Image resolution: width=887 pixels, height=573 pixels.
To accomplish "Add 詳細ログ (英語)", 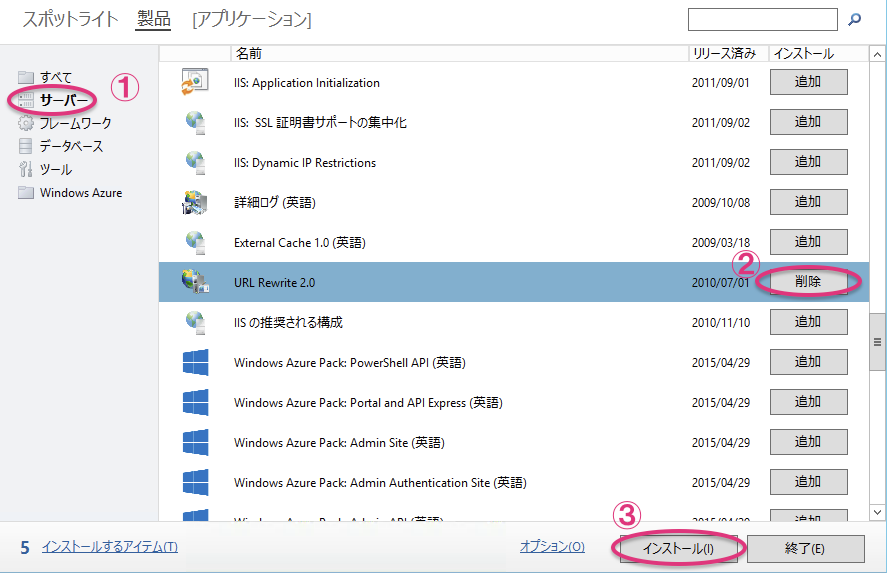I will 808,202.
